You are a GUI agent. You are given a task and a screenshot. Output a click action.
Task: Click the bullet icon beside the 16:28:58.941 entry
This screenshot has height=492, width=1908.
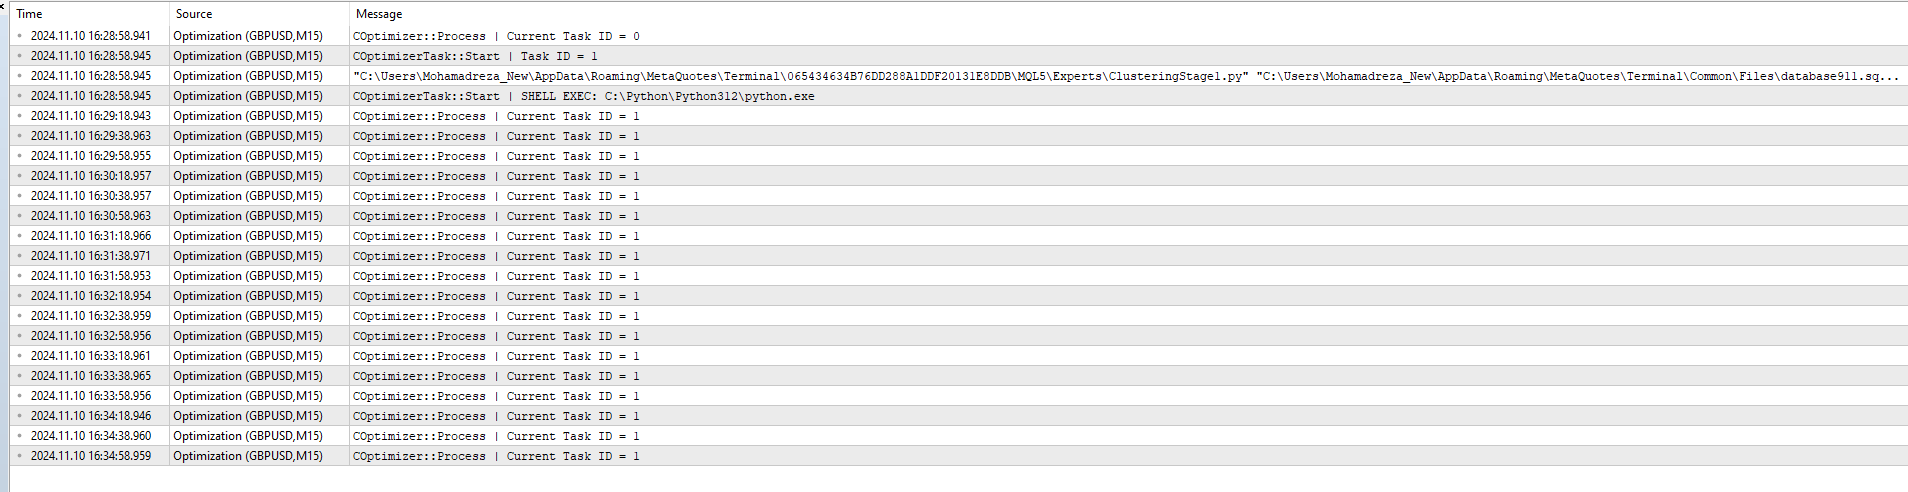click(19, 36)
